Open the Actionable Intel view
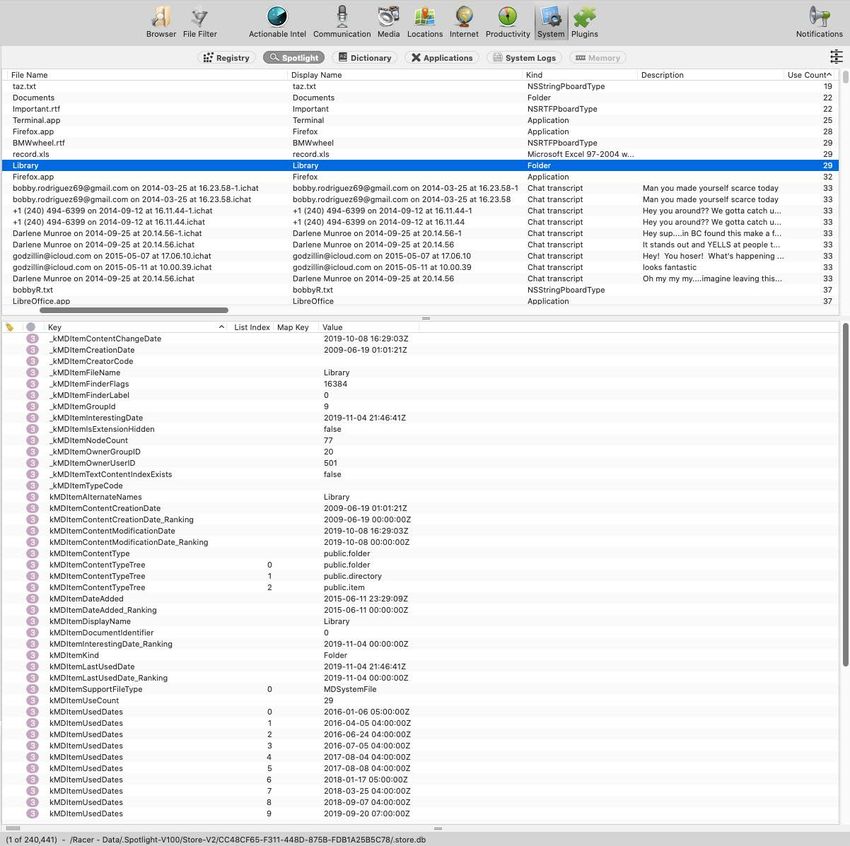This screenshot has height=846, width=850. coord(277,22)
